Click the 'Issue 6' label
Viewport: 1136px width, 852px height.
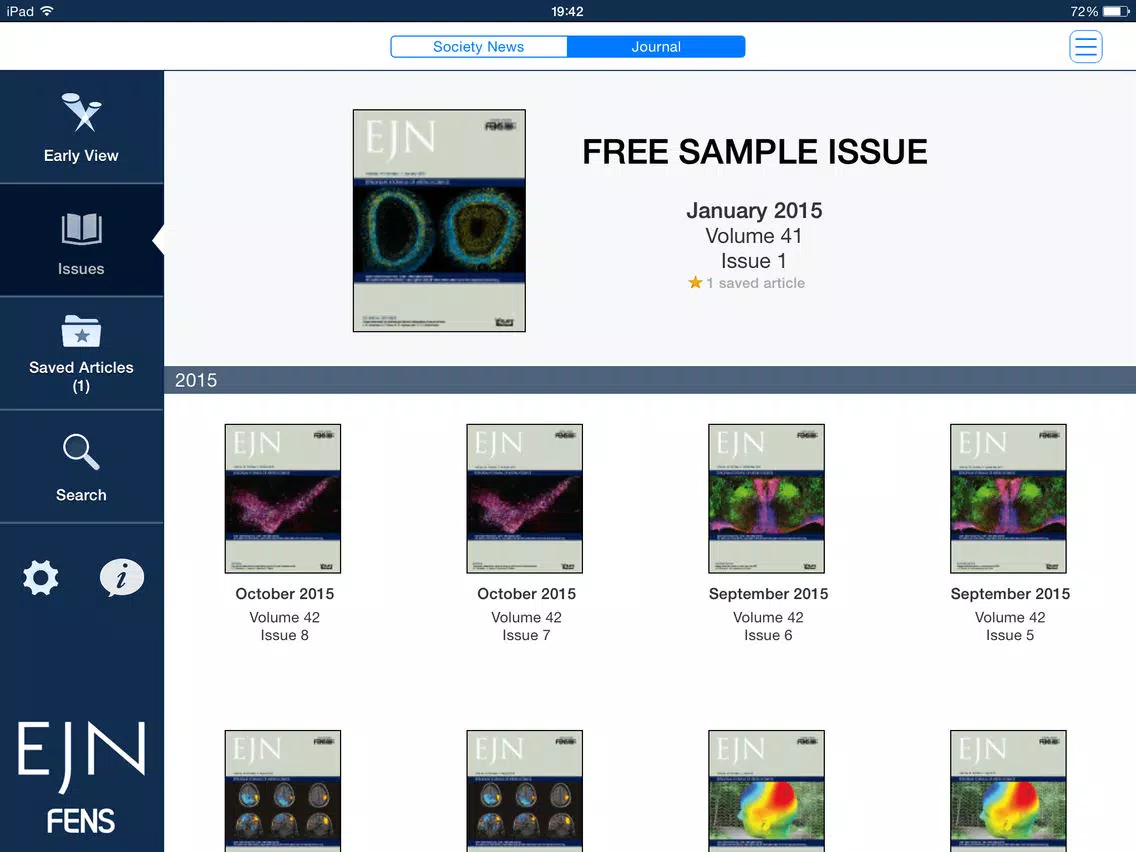tap(768, 635)
